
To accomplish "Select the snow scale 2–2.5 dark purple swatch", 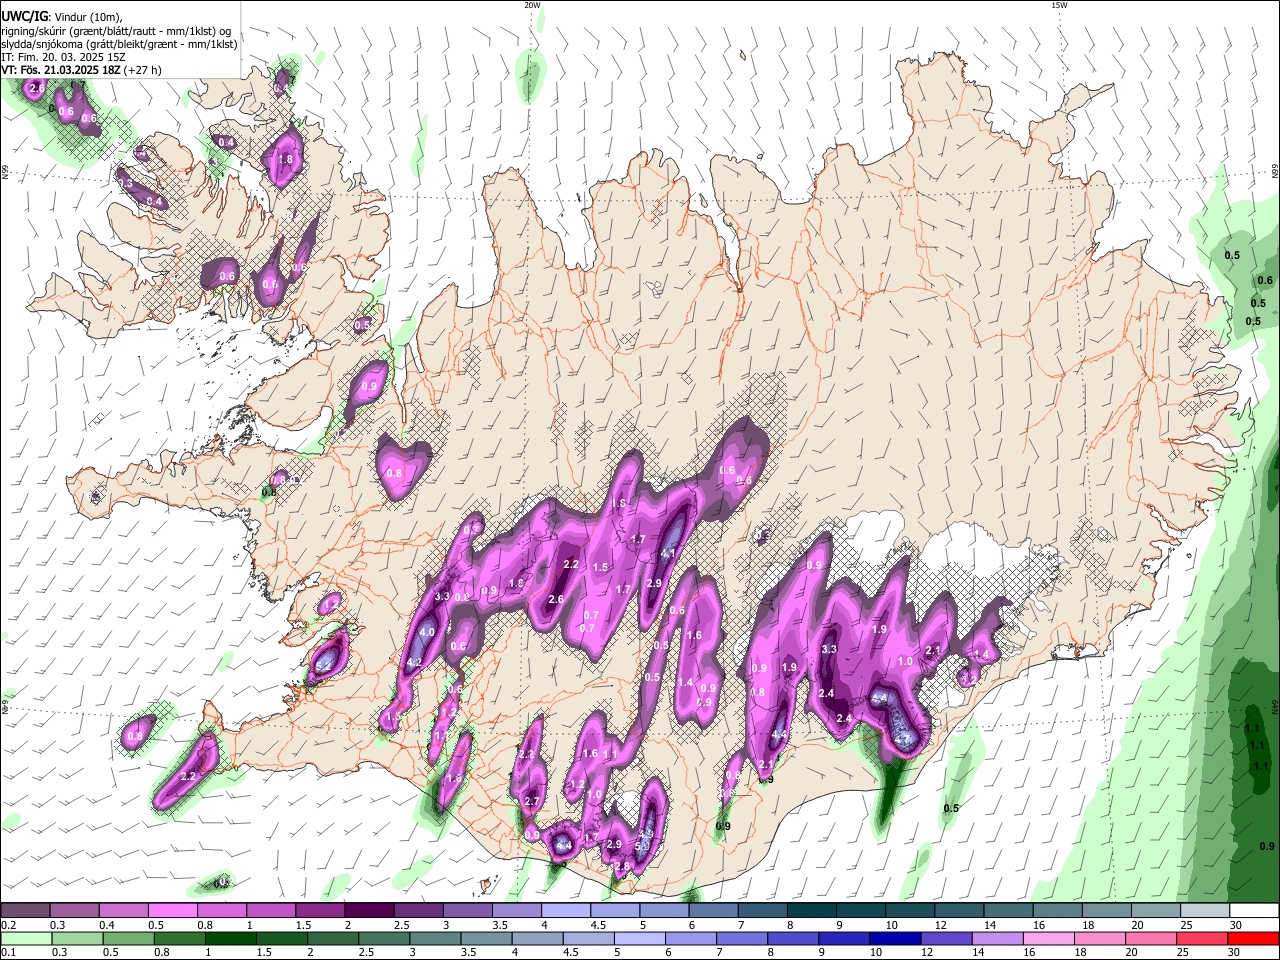I will pos(369,910).
